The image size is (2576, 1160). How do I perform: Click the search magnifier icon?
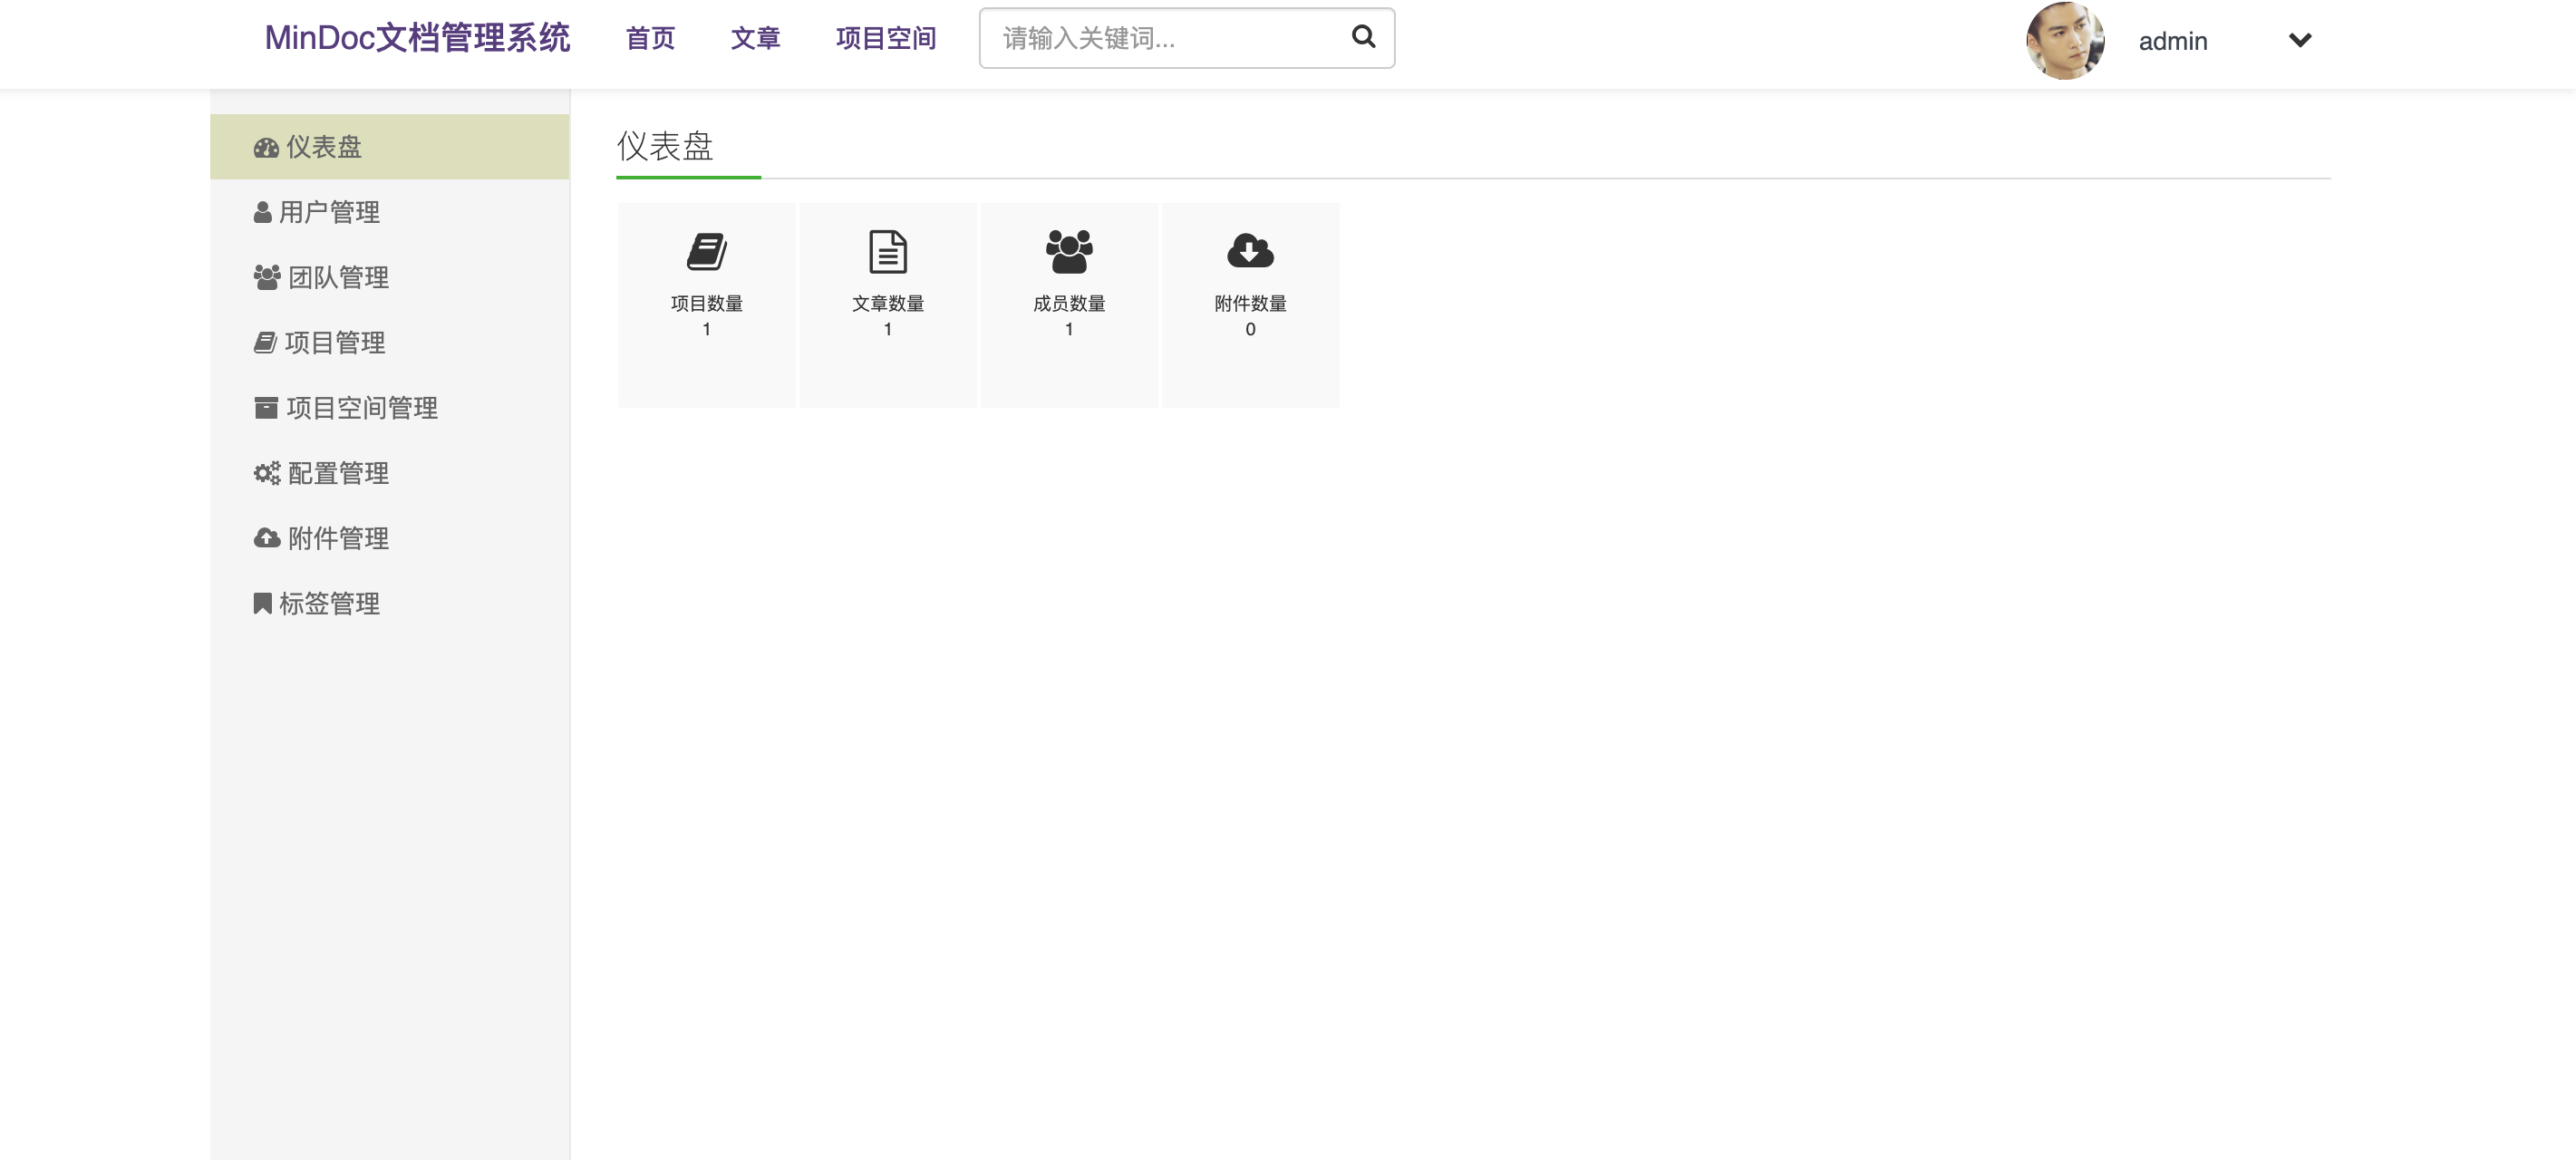(x=1363, y=37)
